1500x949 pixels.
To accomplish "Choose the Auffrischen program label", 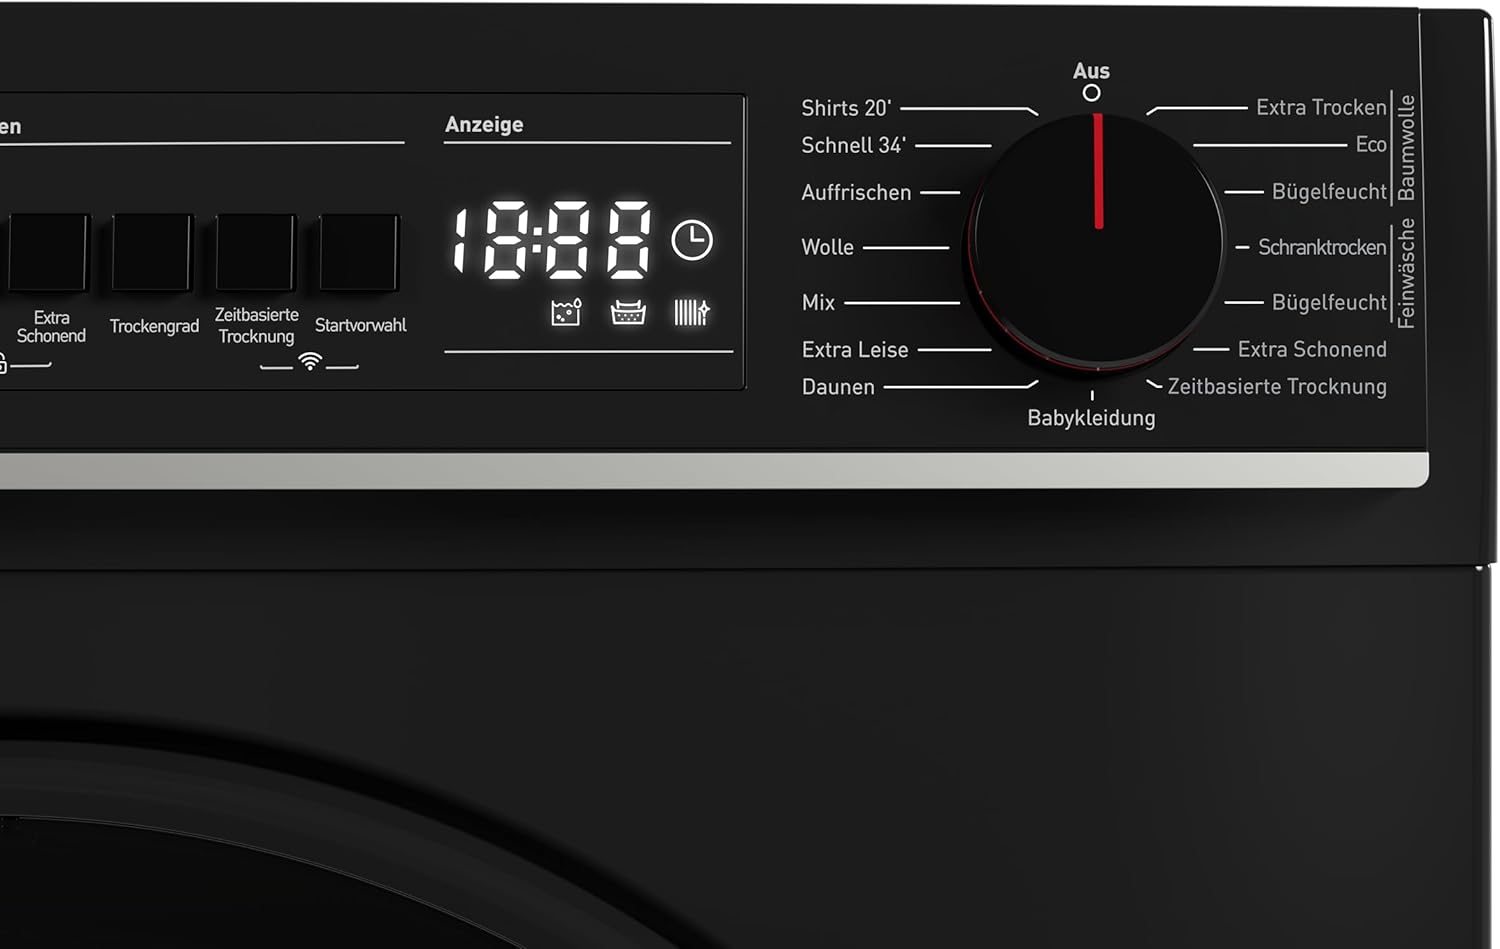I will coord(856,192).
